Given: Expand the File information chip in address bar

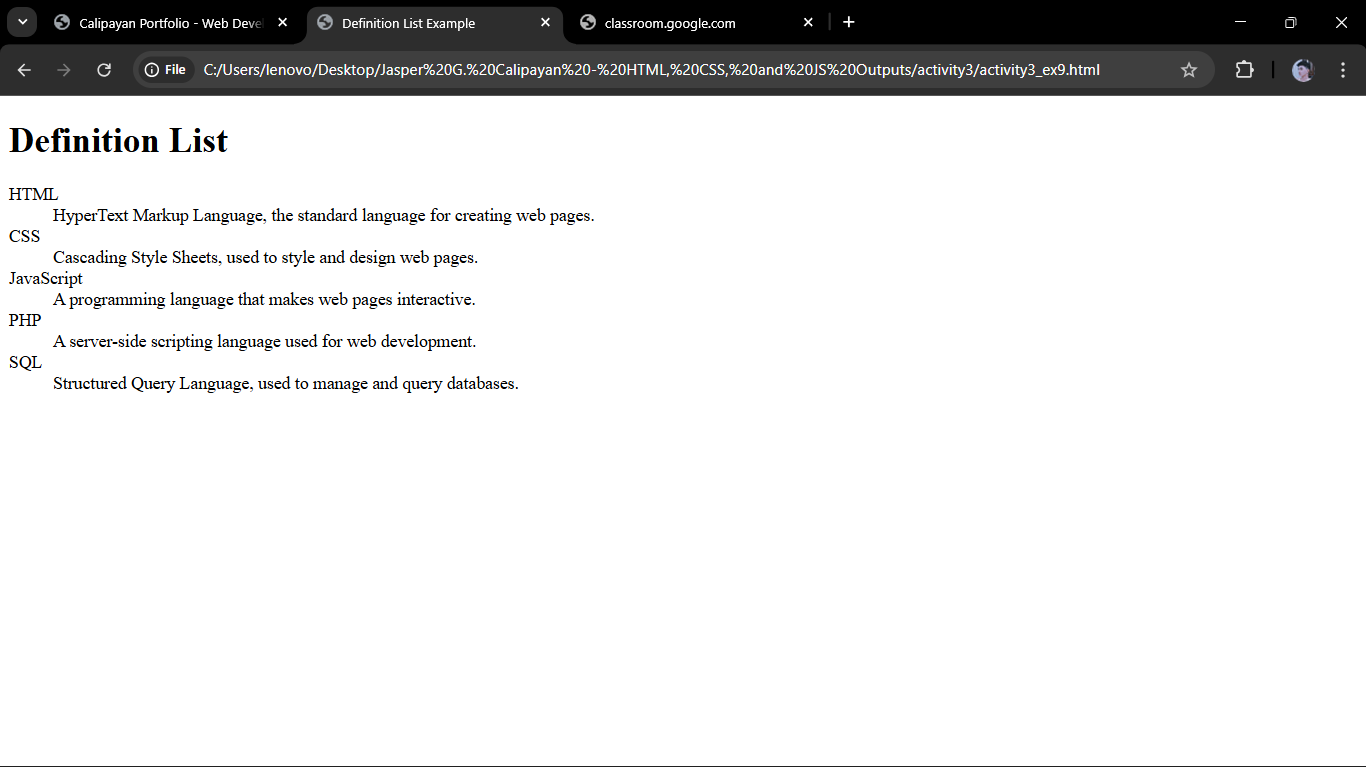Looking at the screenshot, I should click(164, 69).
